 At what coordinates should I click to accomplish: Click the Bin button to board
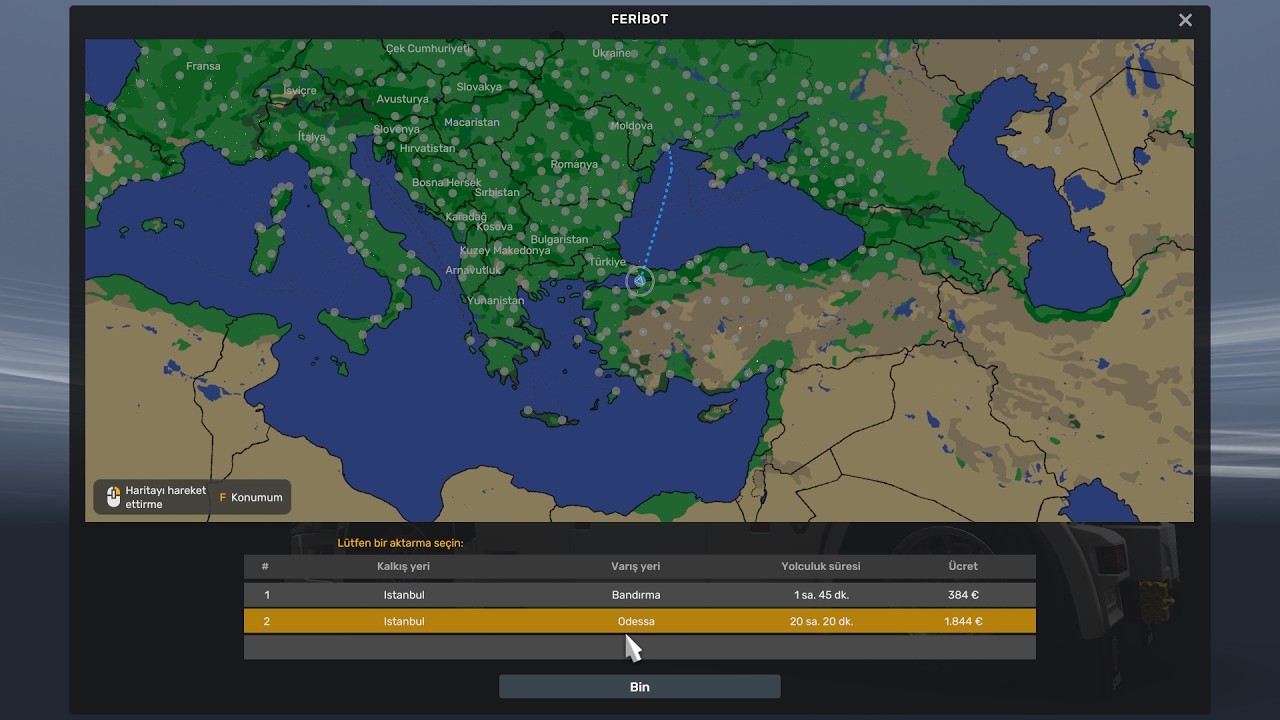point(640,687)
